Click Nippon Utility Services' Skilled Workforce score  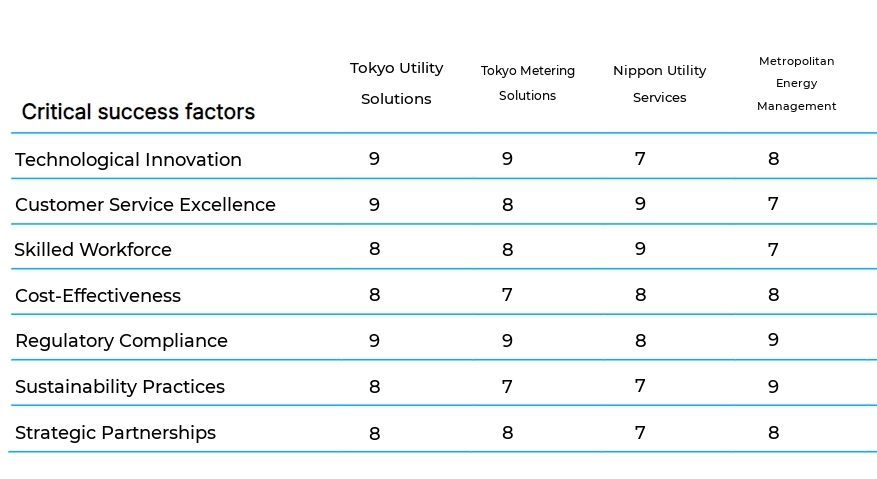coord(640,249)
